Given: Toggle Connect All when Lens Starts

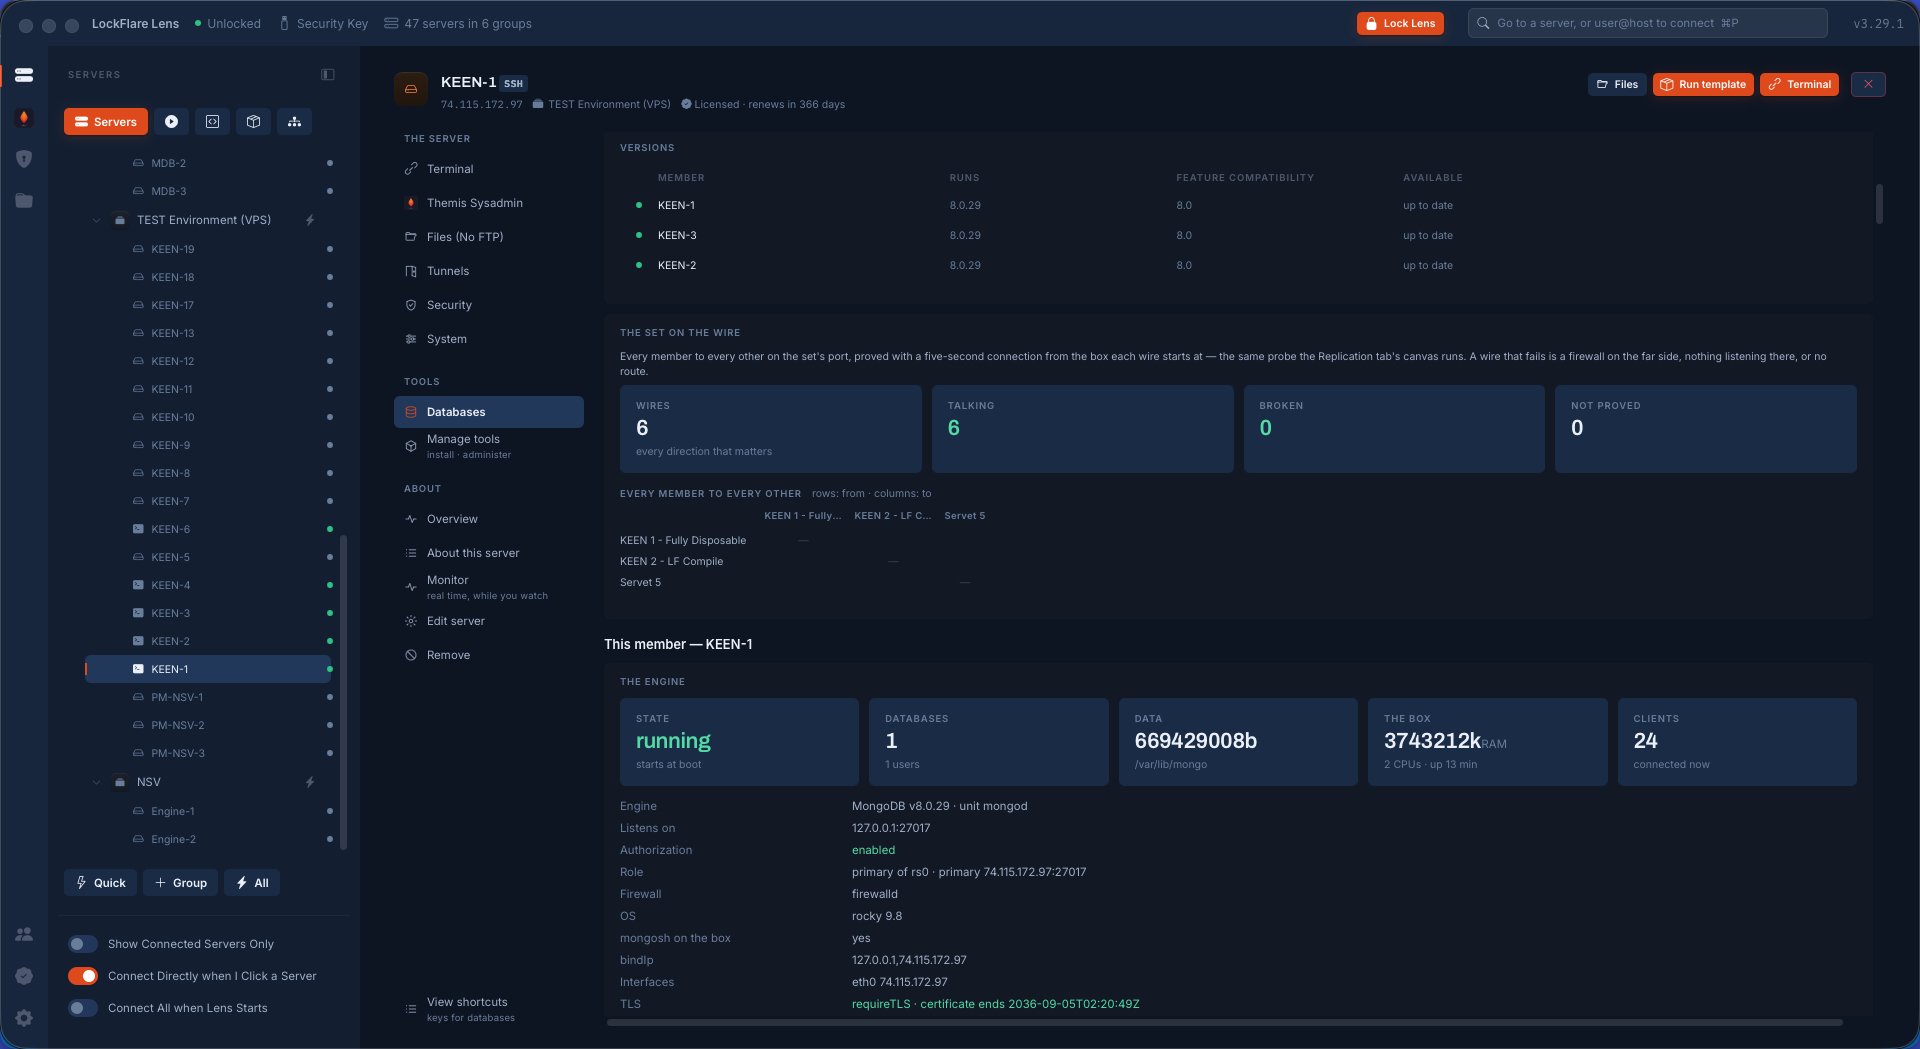Looking at the screenshot, I should [x=83, y=1008].
